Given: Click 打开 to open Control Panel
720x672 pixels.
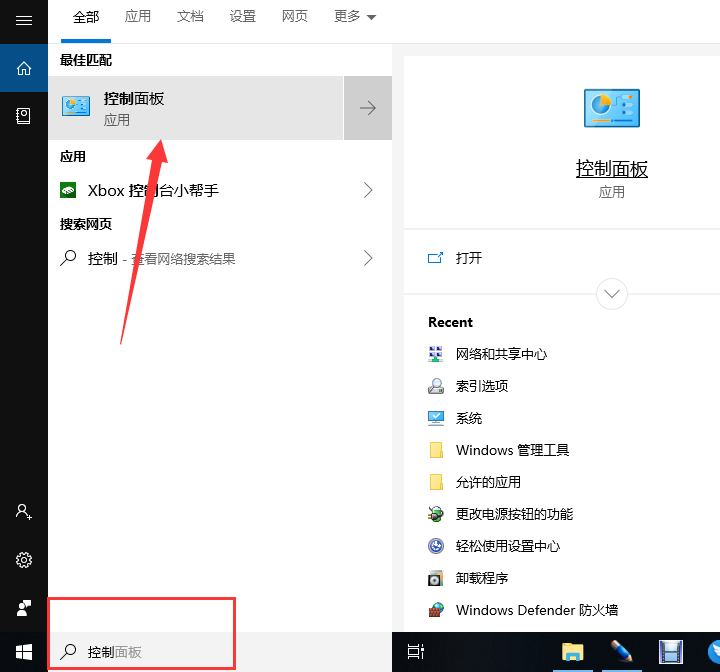Looking at the screenshot, I should pyautogui.click(x=468, y=258).
